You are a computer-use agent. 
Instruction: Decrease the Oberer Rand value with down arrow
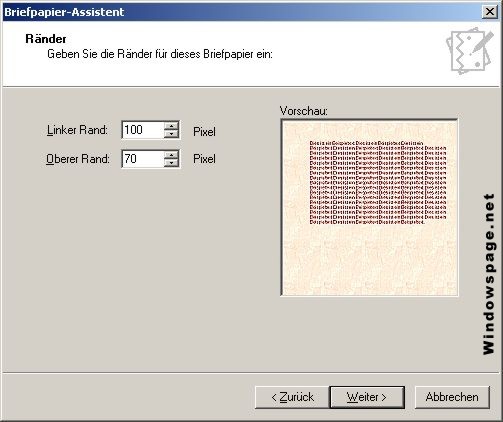pyautogui.click(x=171, y=163)
